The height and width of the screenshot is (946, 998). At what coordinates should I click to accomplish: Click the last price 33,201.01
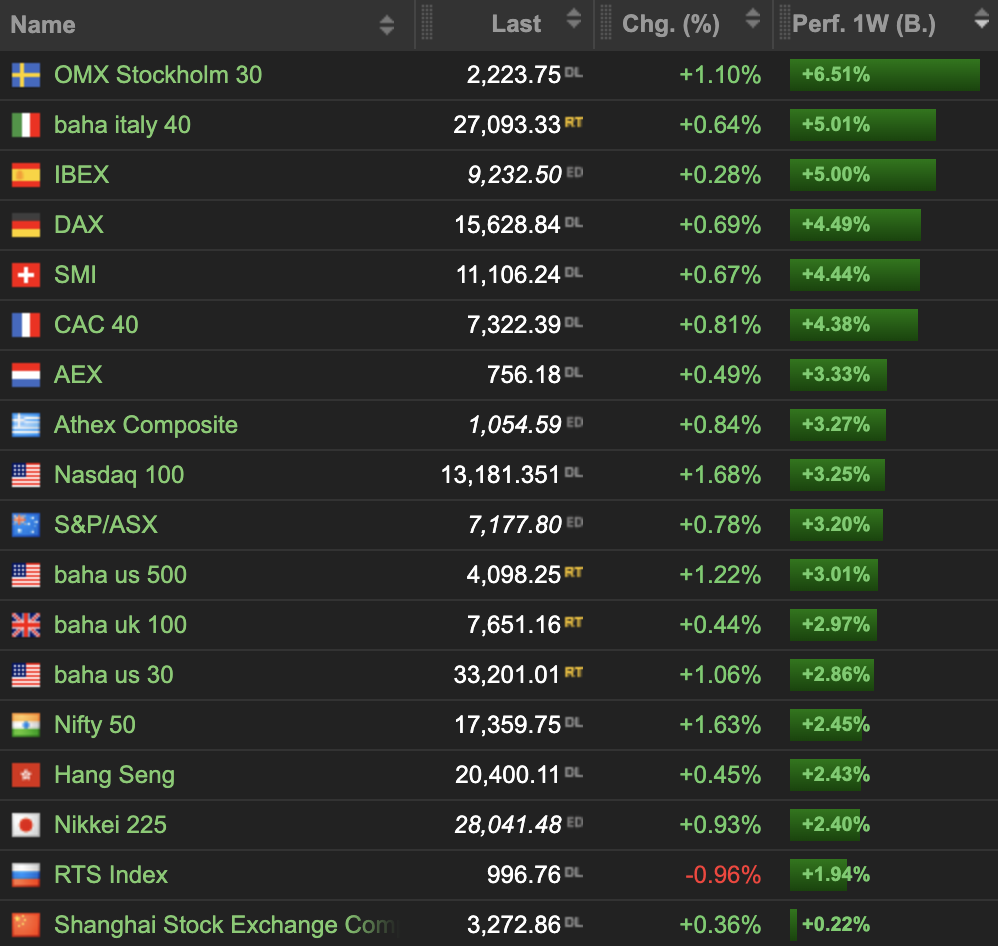507,675
